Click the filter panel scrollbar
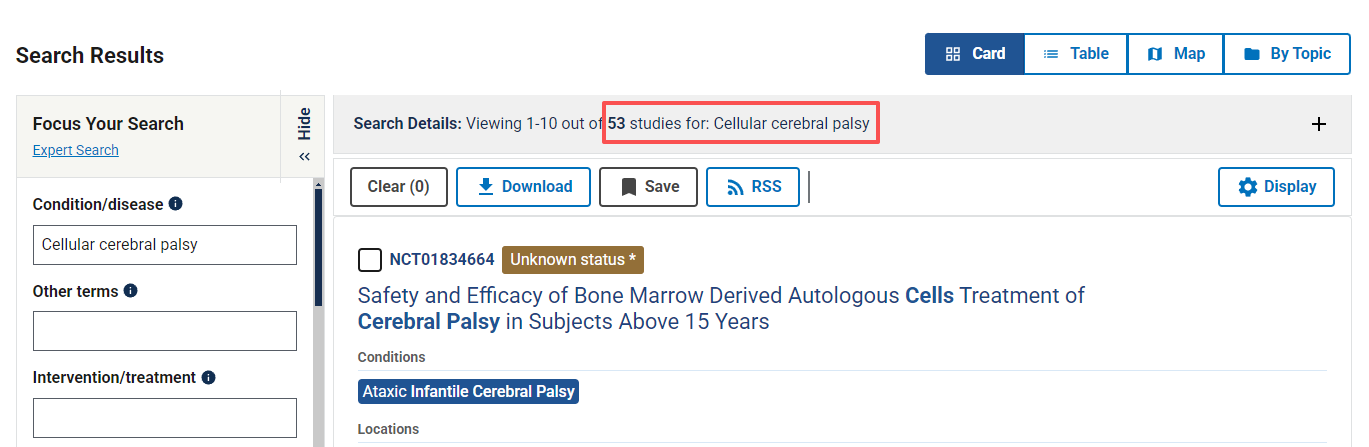The image size is (1369, 447). 318,300
